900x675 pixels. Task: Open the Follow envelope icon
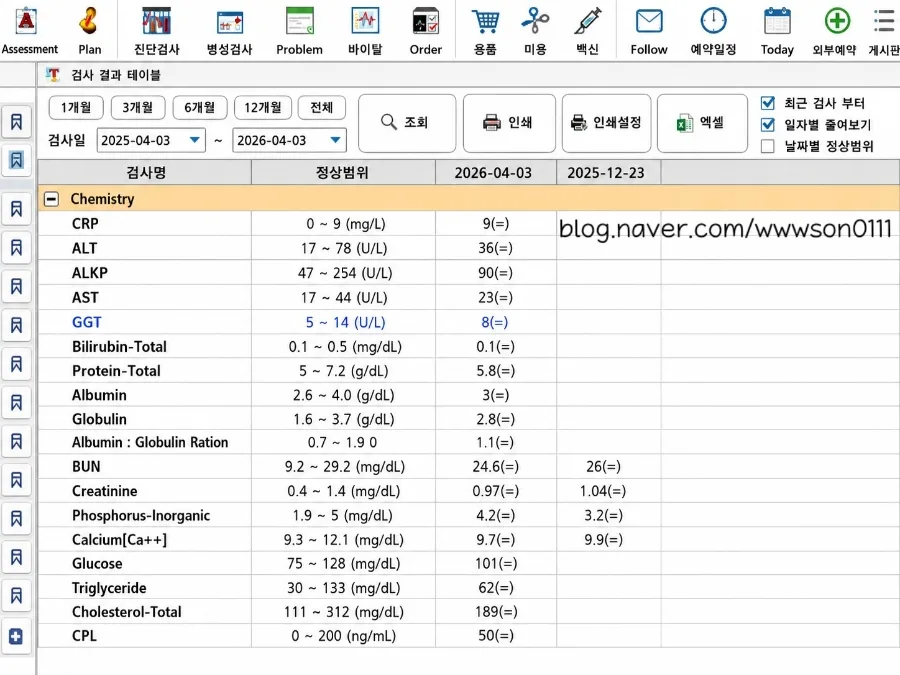coord(649,21)
